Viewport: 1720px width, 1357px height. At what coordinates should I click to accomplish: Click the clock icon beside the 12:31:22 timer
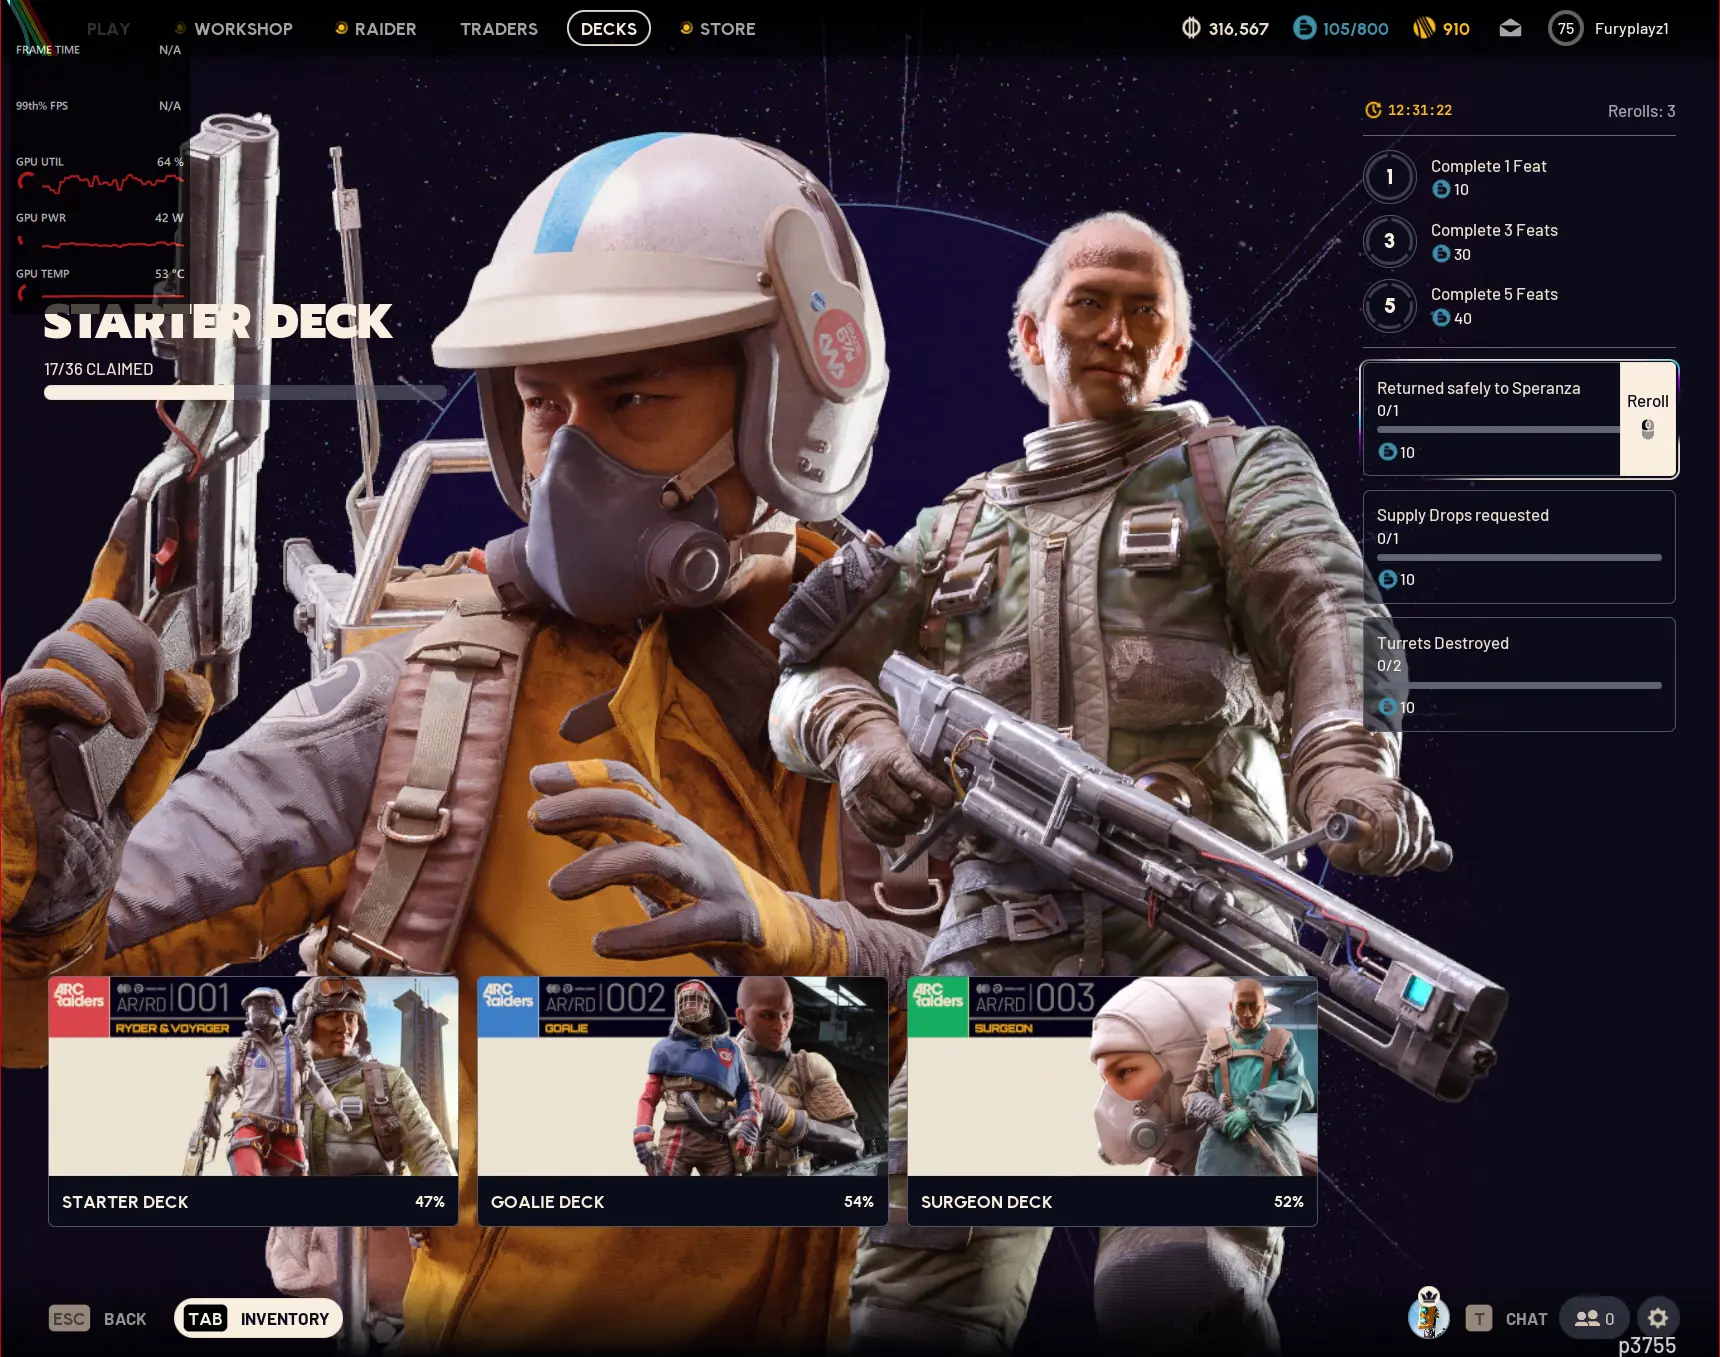pyautogui.click(x=1373, y=110)
